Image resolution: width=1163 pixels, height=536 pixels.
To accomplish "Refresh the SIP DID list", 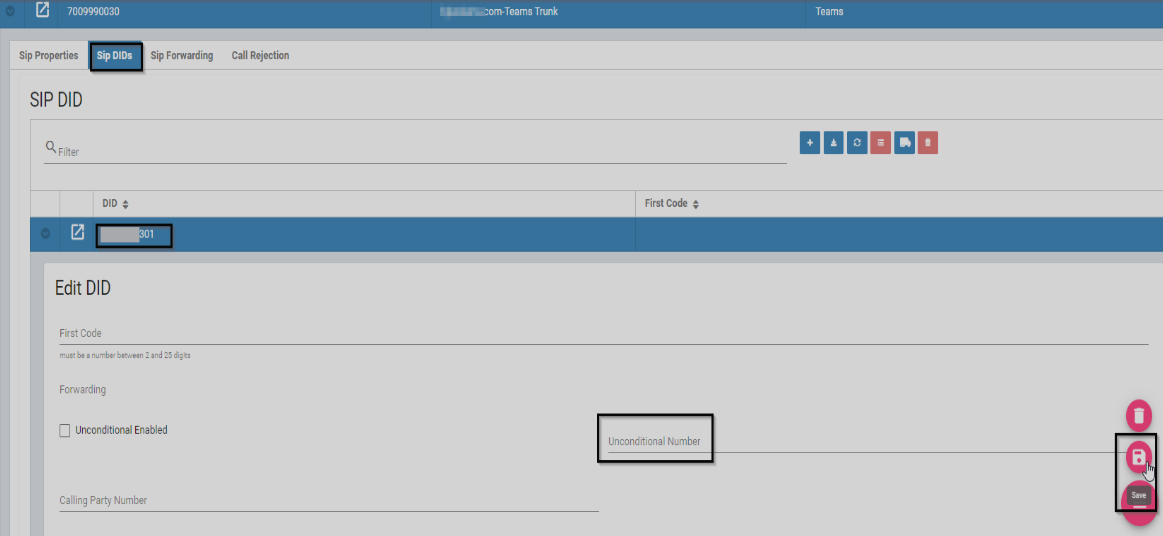I will (x=857, y=143).
